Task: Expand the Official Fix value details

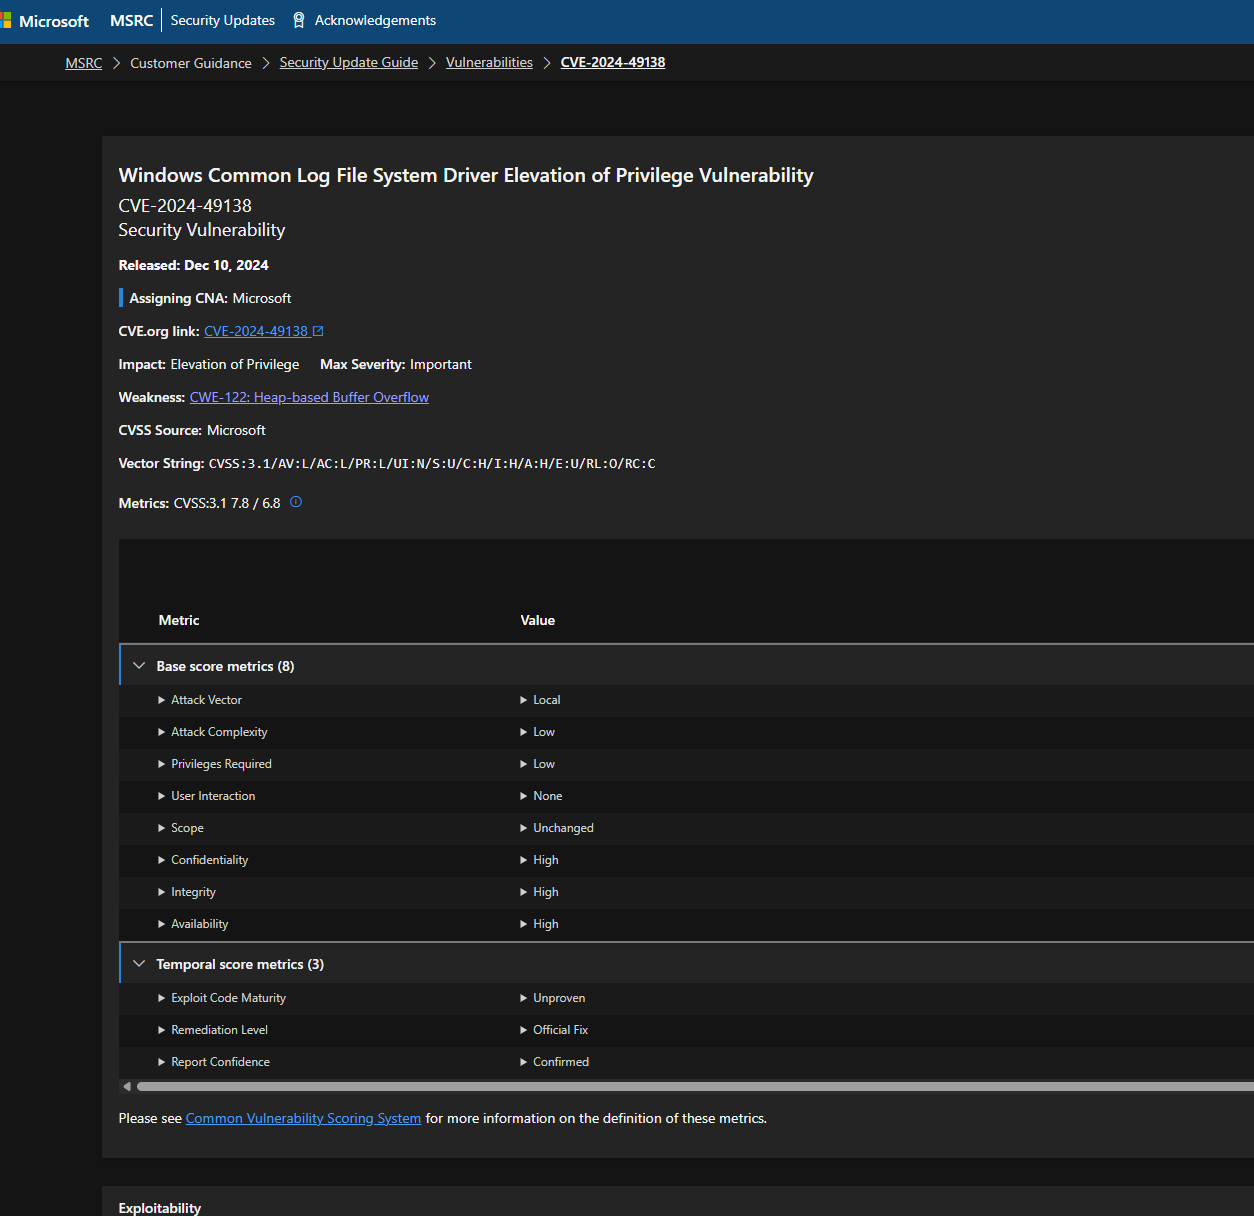Action: (524, 1030)
